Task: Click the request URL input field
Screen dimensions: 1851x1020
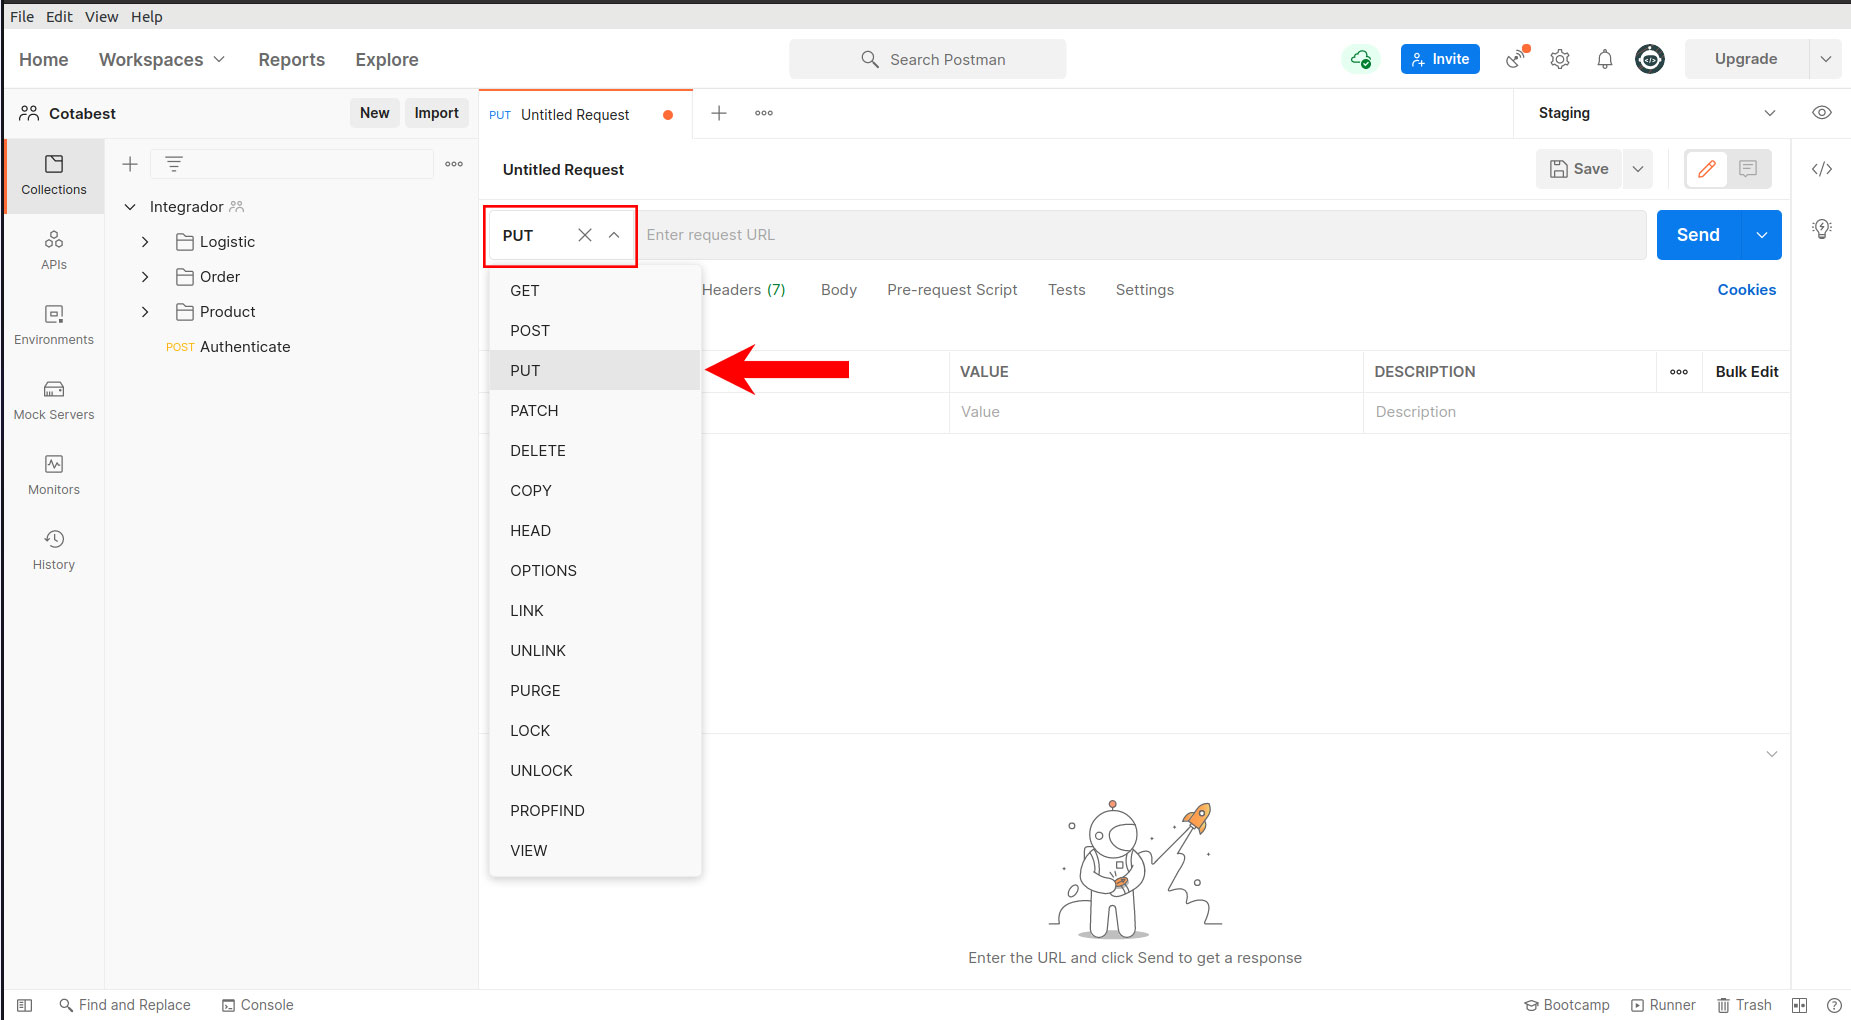Action: pyautogui.click(x=1141, y=235)
